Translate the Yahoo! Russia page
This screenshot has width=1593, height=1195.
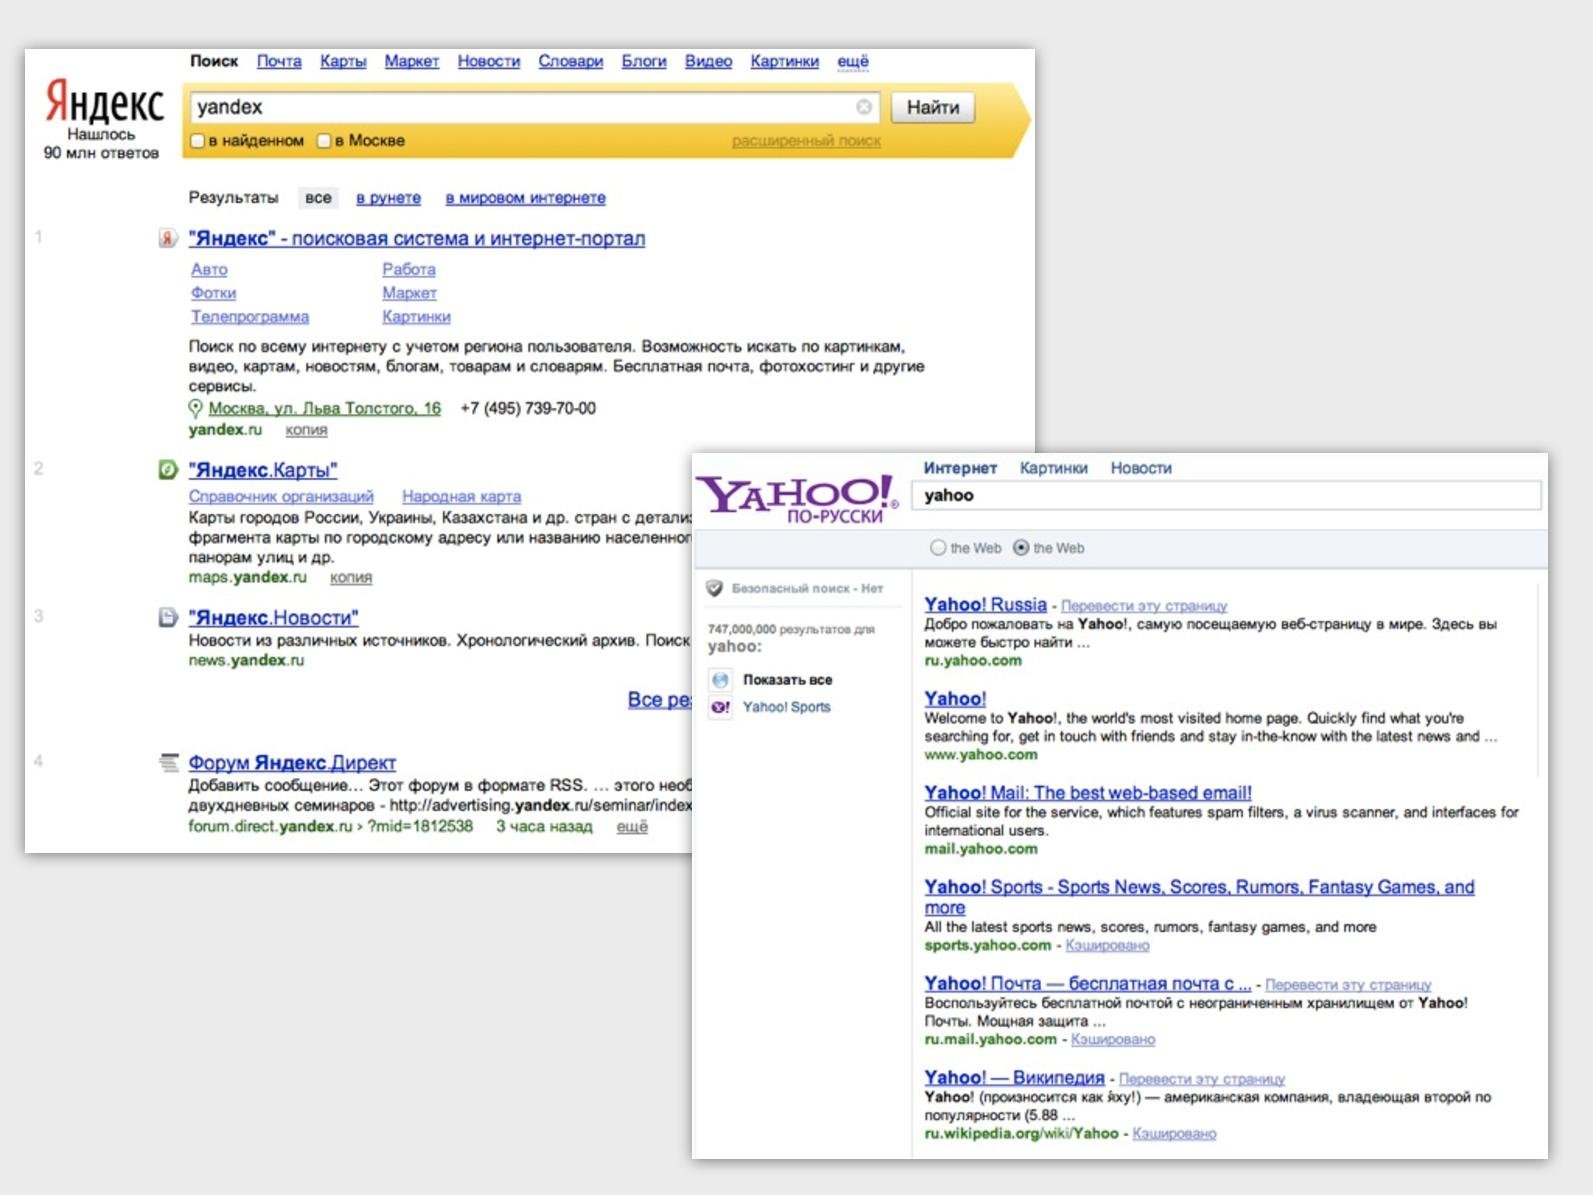tap(1144, 606)
